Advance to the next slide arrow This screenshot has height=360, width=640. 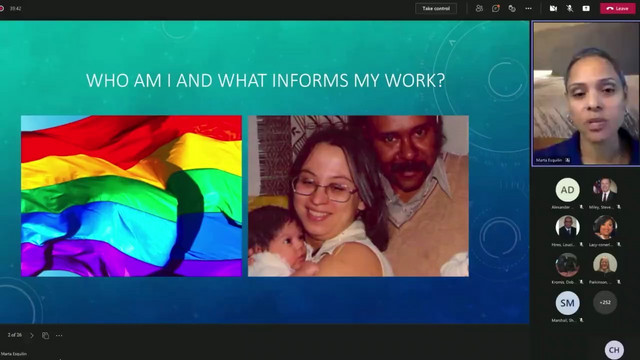point(32,335)
